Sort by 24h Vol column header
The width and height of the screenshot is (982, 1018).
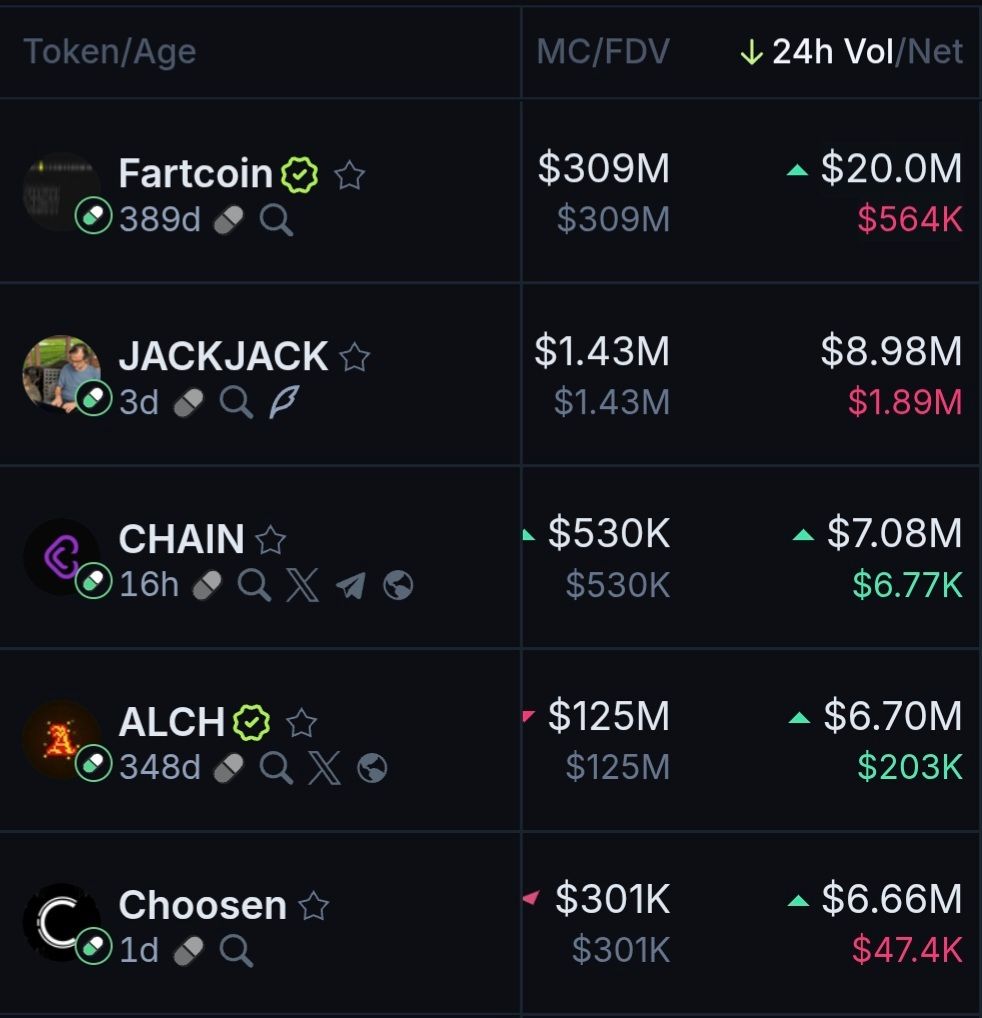tap(832, 52)
